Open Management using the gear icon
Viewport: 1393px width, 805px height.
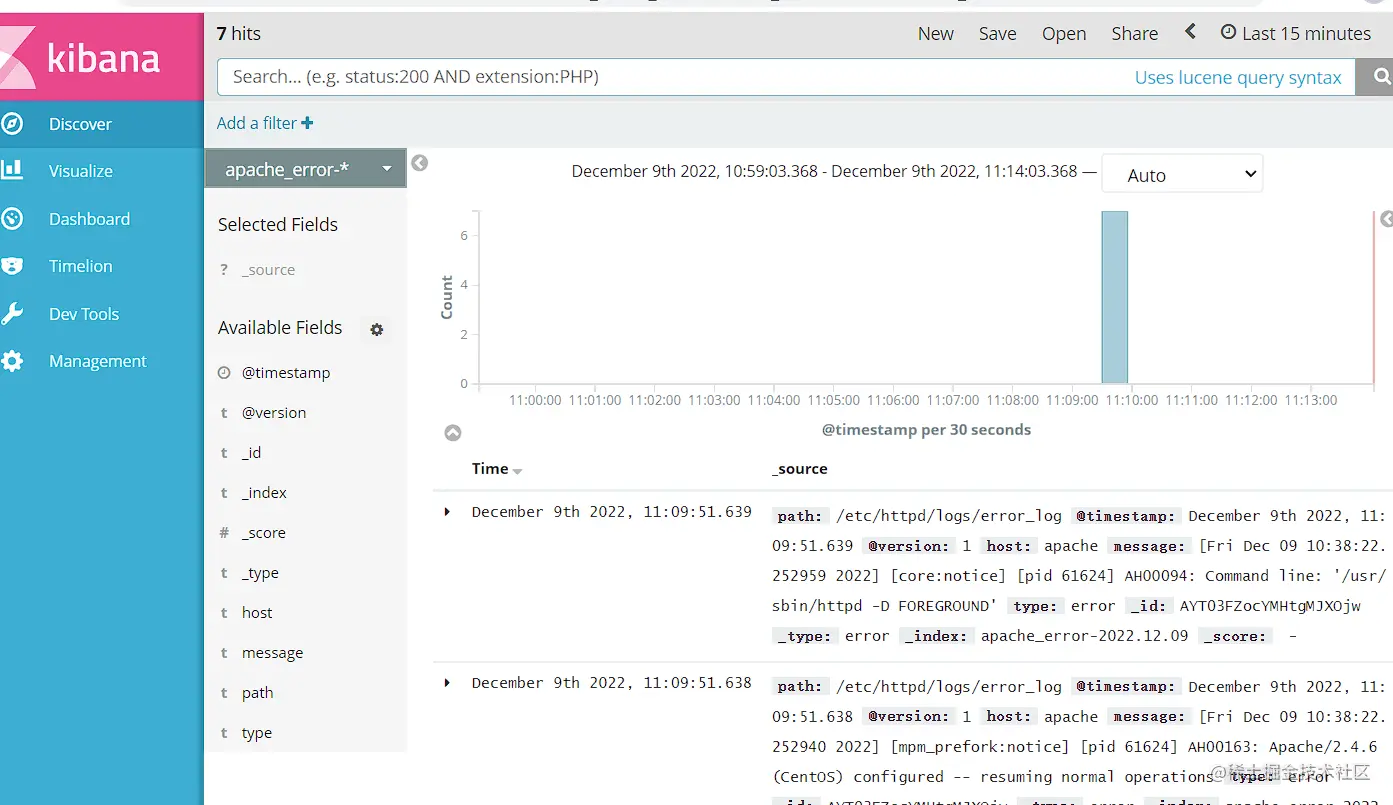coord(12,361)
